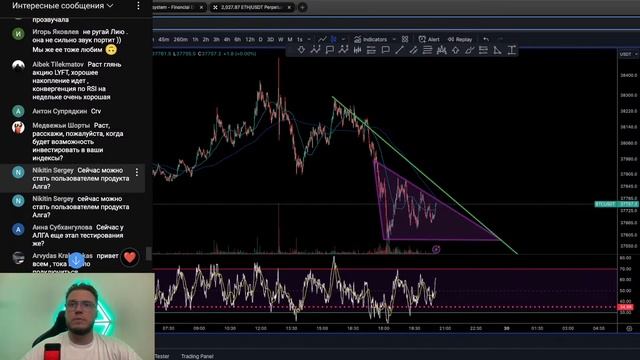Pick the text label tool

511,50
